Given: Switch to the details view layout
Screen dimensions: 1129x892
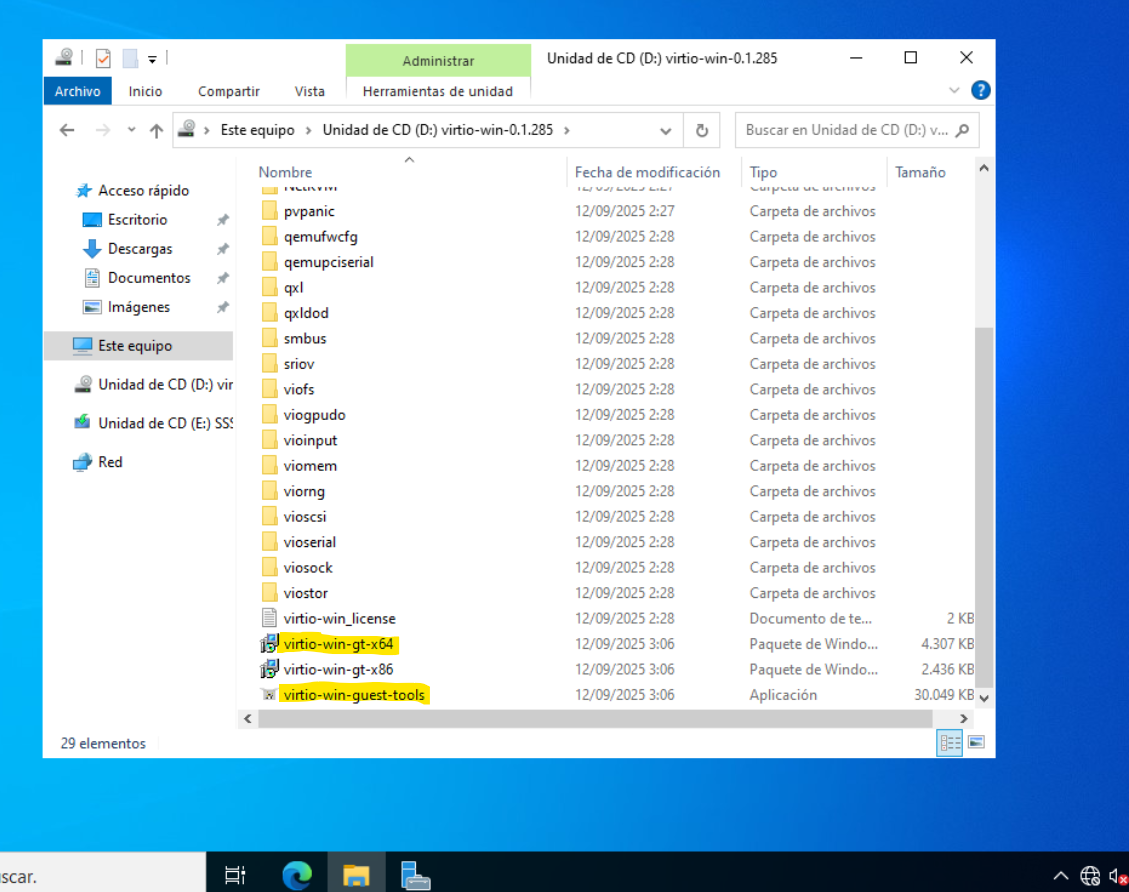Looking at the screenshot, I should click(x=949, y=742).
